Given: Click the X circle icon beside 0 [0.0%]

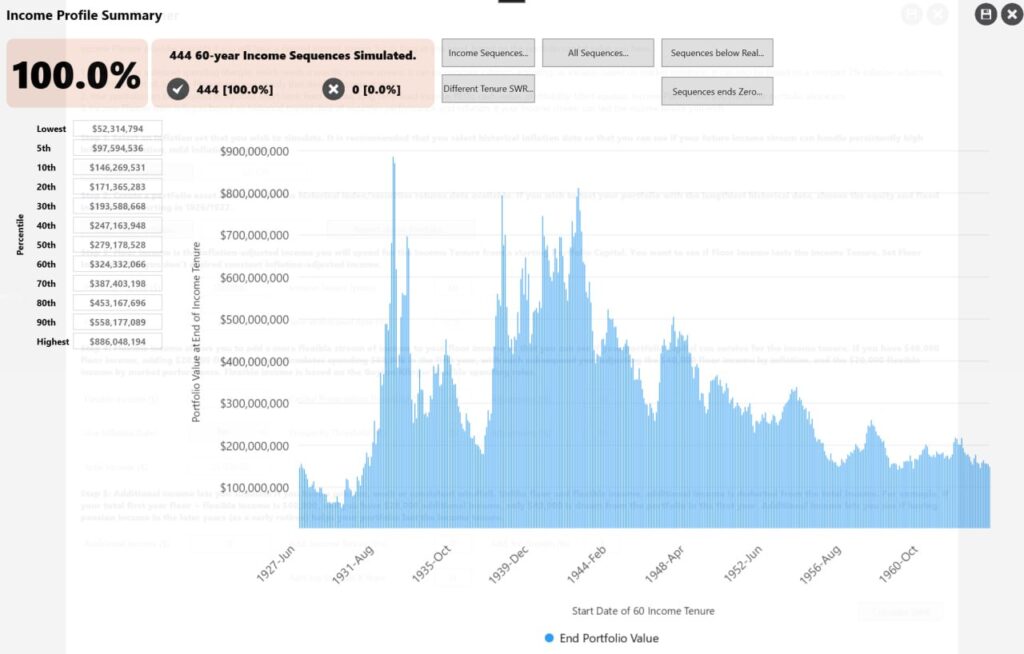Looking at the screenshot, I should pos(333,91).
